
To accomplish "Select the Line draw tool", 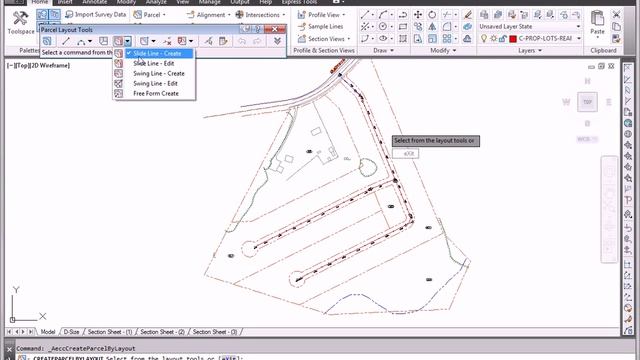I will [364, 15].
